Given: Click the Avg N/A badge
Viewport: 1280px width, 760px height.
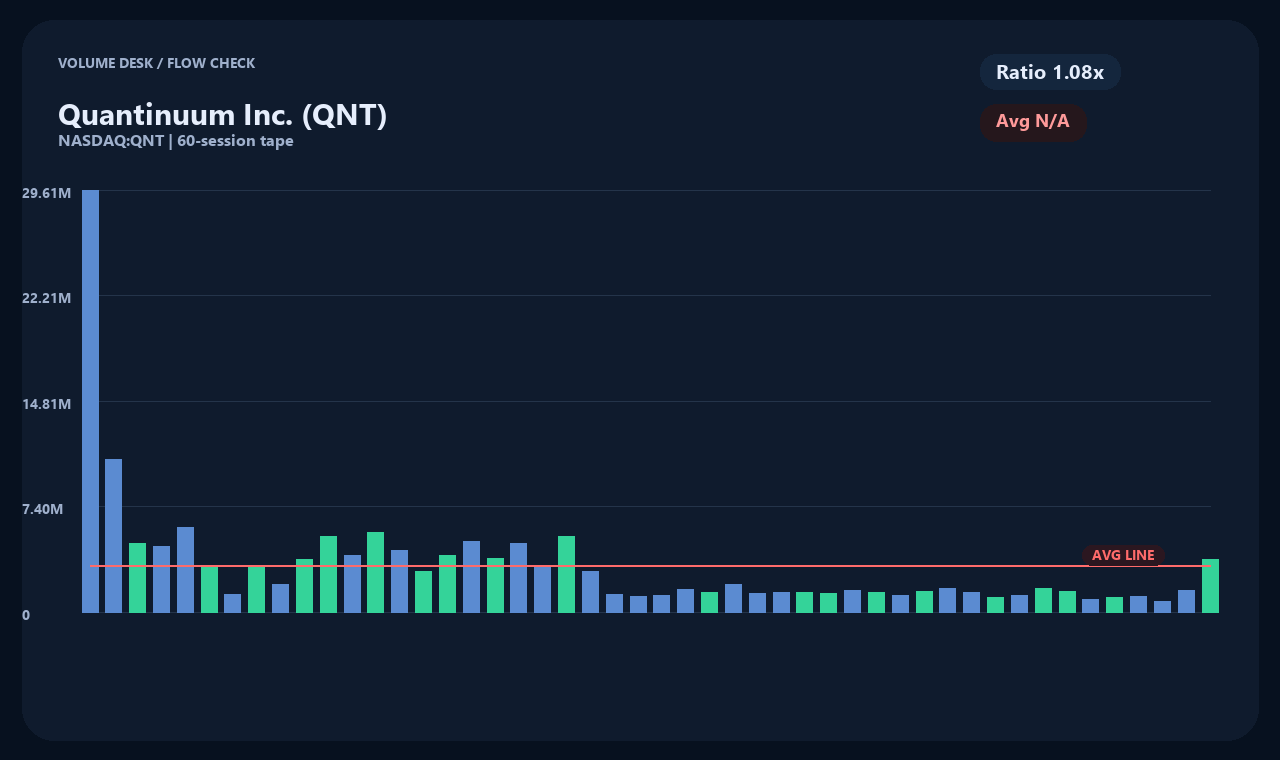Looking at the screenshot, I should coord(1033,122).
